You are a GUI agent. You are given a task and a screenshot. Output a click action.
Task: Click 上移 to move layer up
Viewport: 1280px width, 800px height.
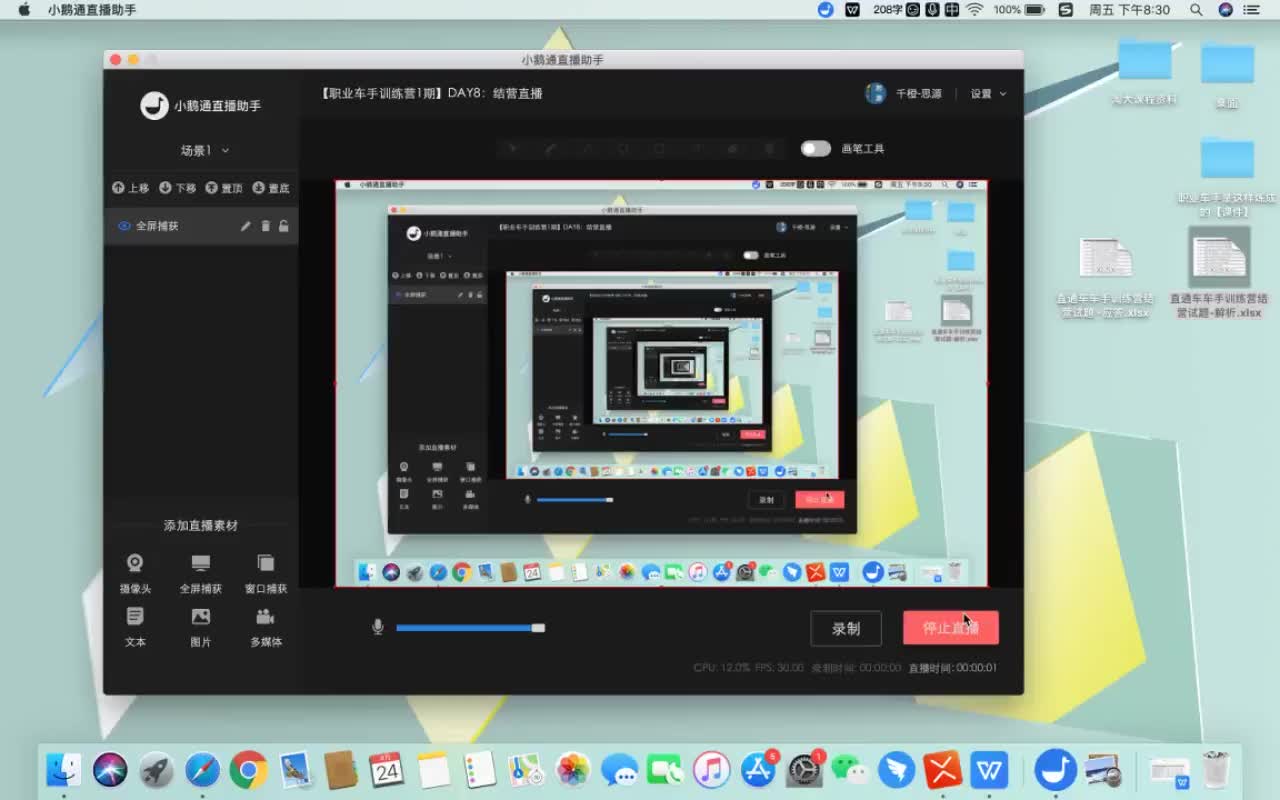click(131, 188)
